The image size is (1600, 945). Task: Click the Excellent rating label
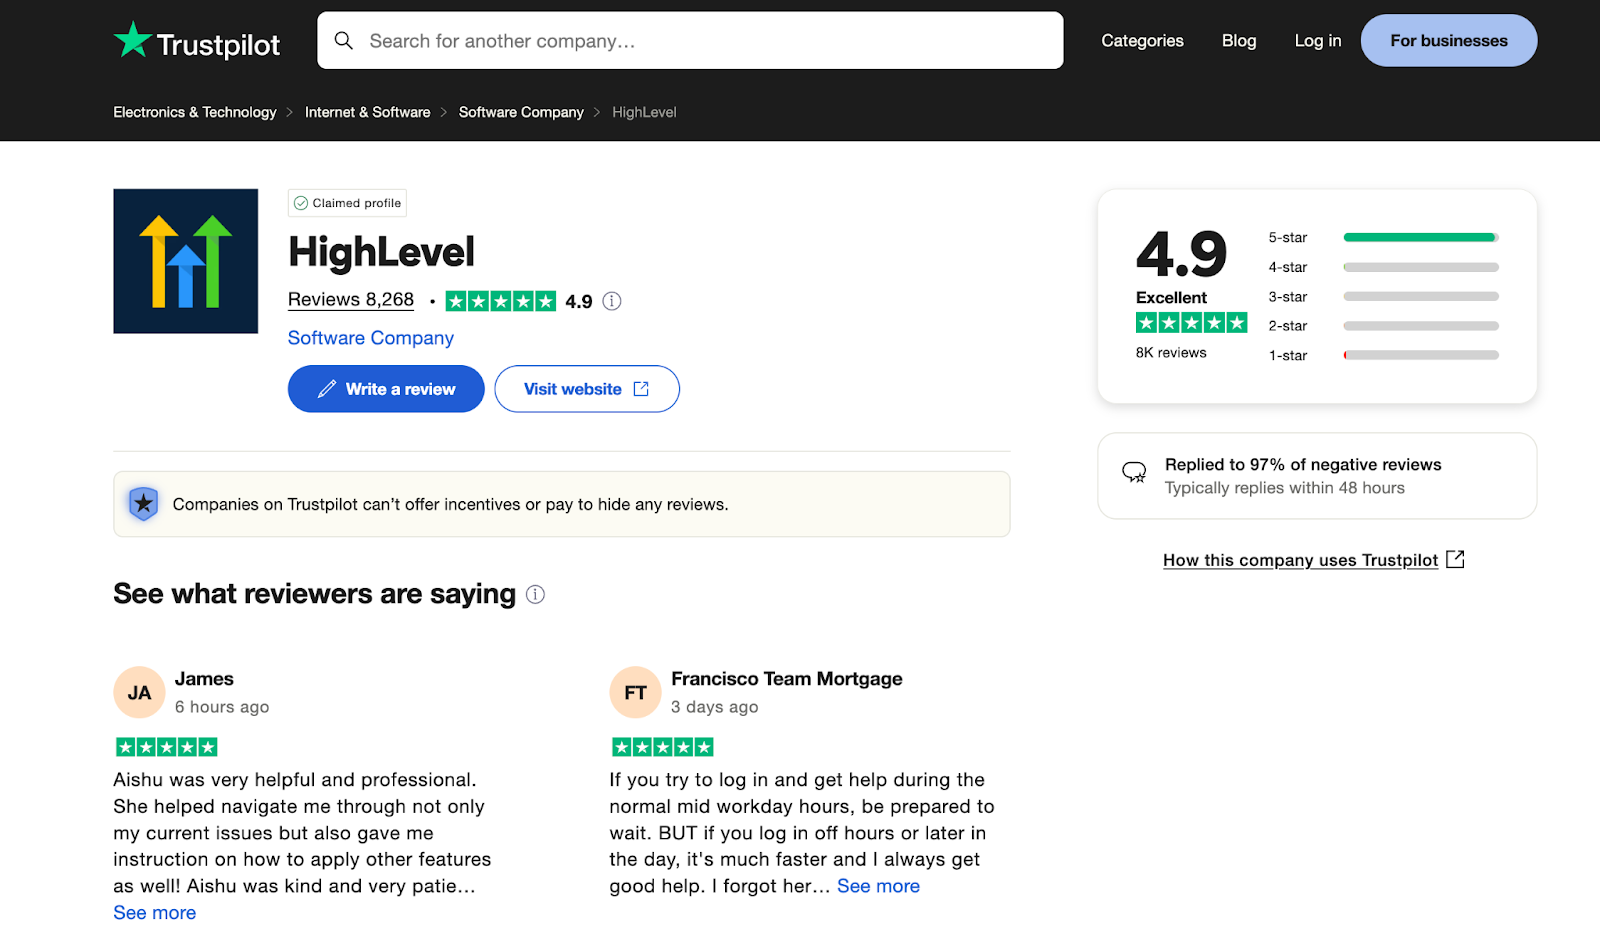(1171, 298)
